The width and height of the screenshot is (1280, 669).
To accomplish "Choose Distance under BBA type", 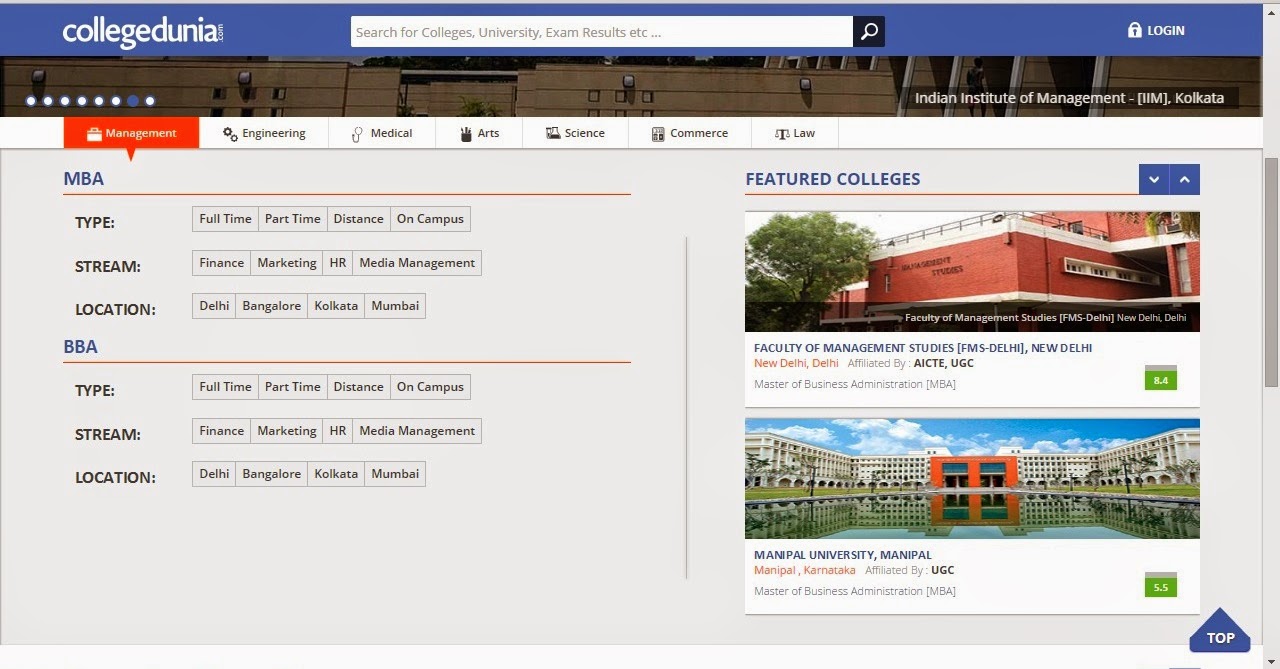I will coord(358,387).
